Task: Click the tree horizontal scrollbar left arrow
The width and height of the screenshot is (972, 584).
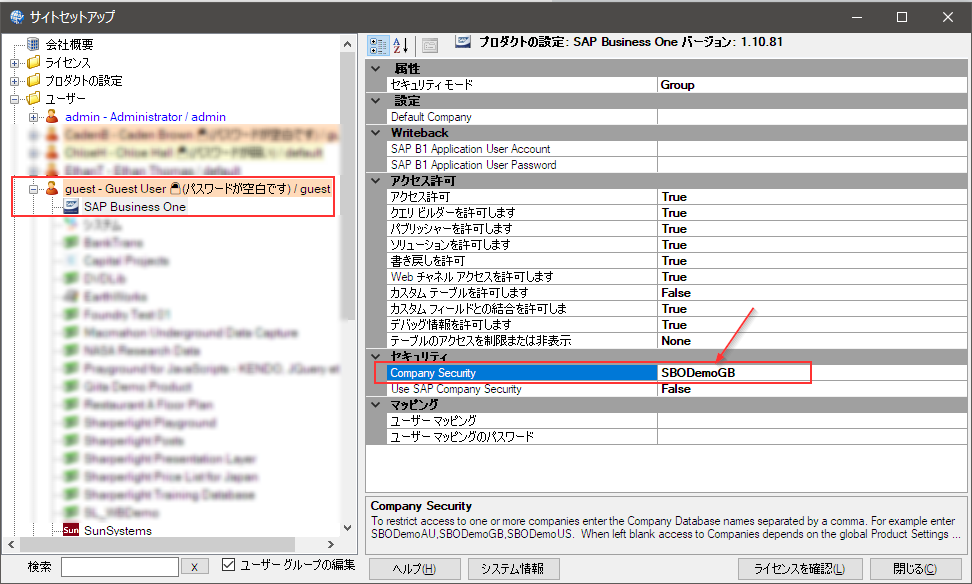Action: point(11,544)
